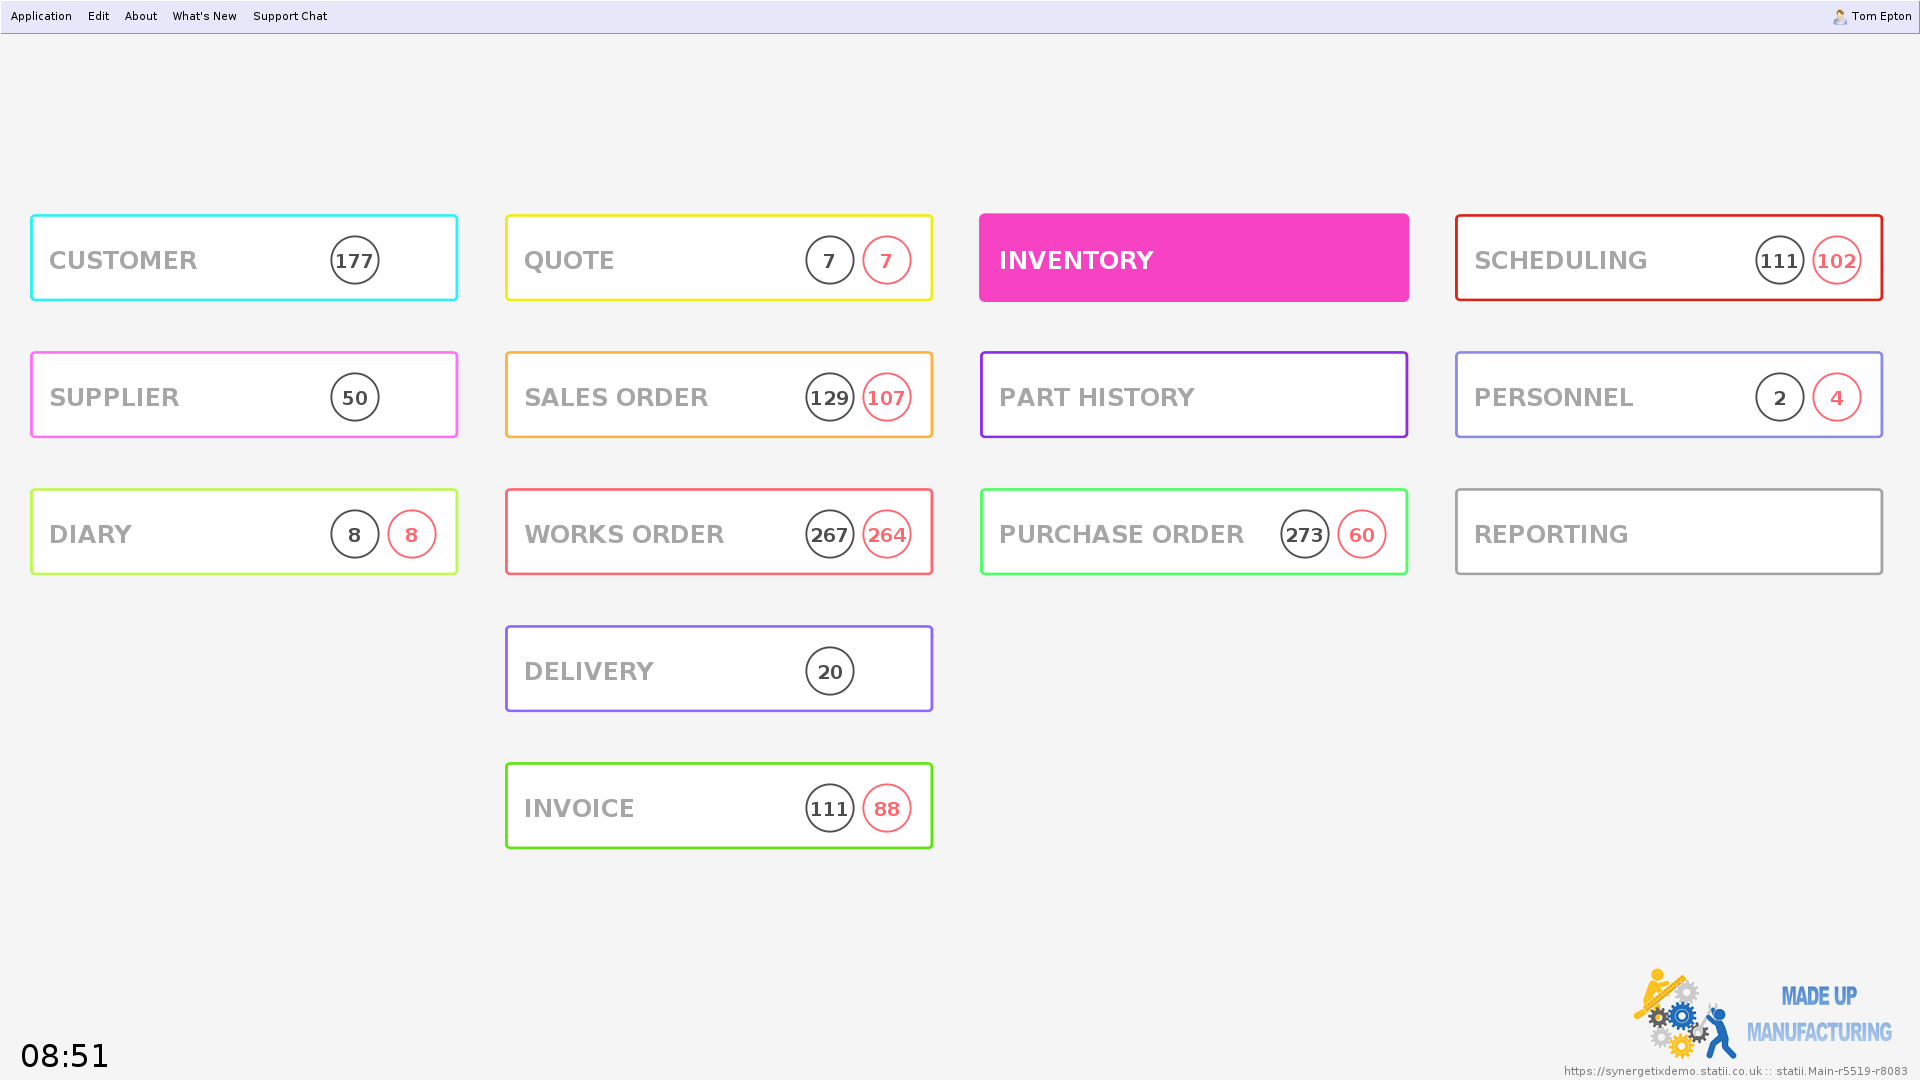Click the red 8 badge on Diary
This screenshot has height=1080, width=1920.
click(x=411, y=534)
